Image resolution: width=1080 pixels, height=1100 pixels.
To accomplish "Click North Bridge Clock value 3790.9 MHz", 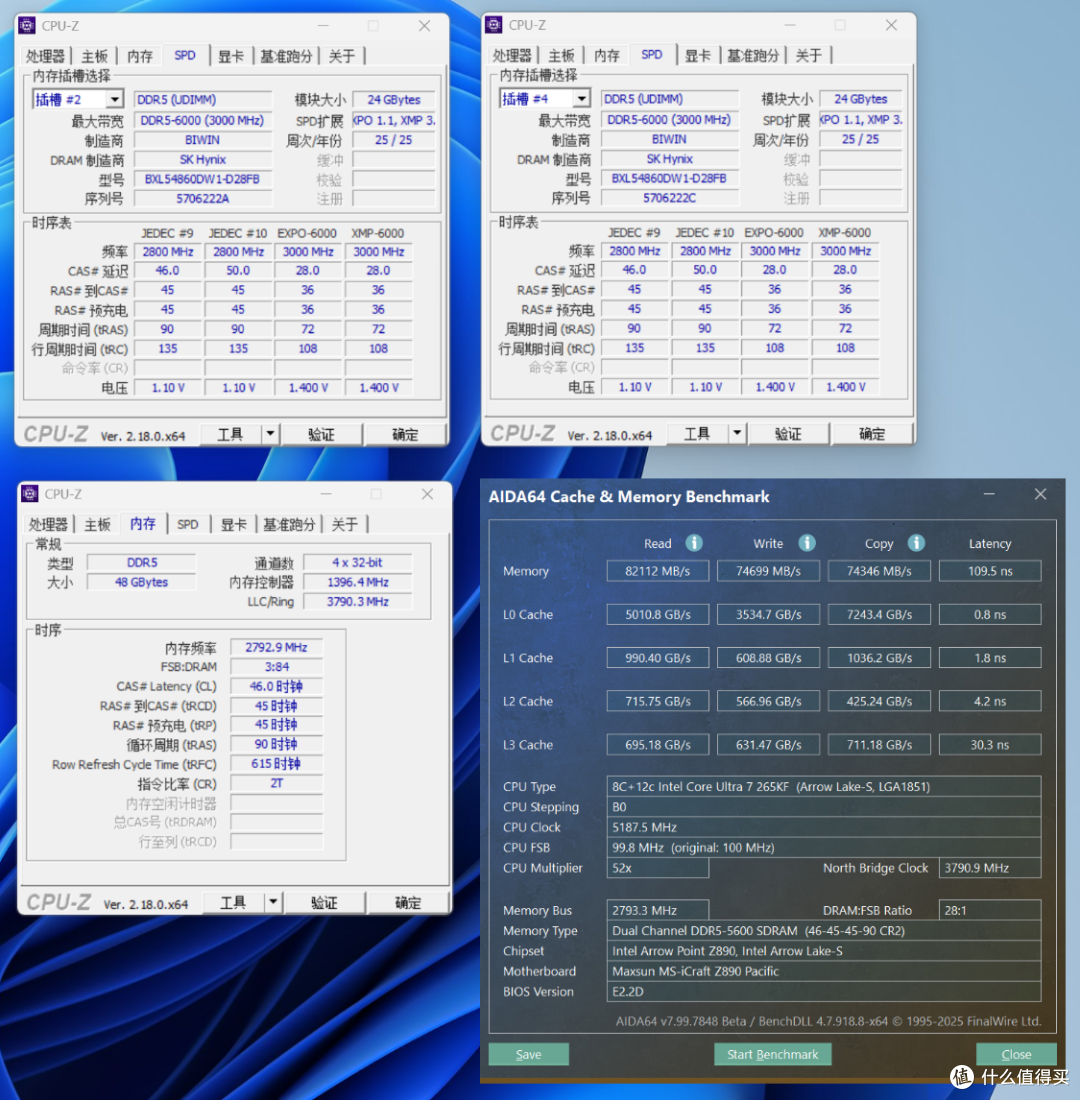I will [990, 868].
